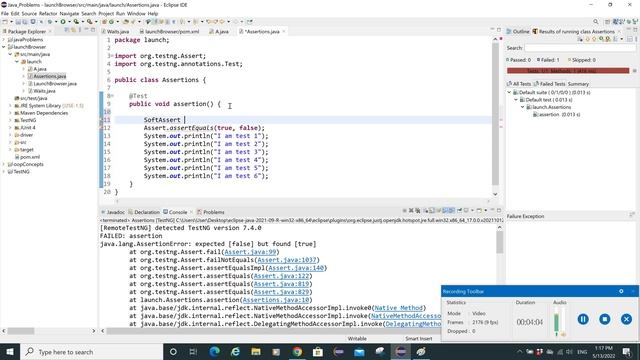Image resolution: width=640 pixels, height=360 pixels.
Task: Open the File menu
Action: click(5, 13)
